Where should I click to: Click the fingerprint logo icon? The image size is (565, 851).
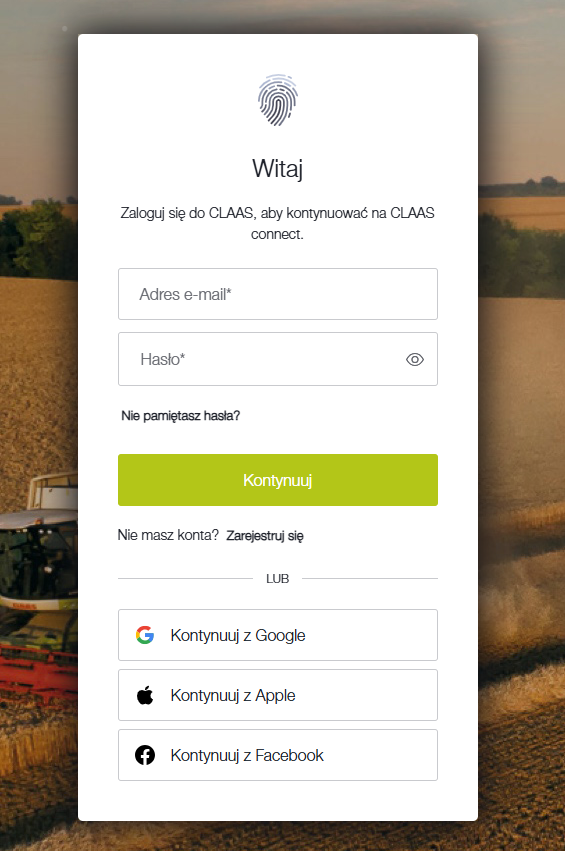point(277,100)
